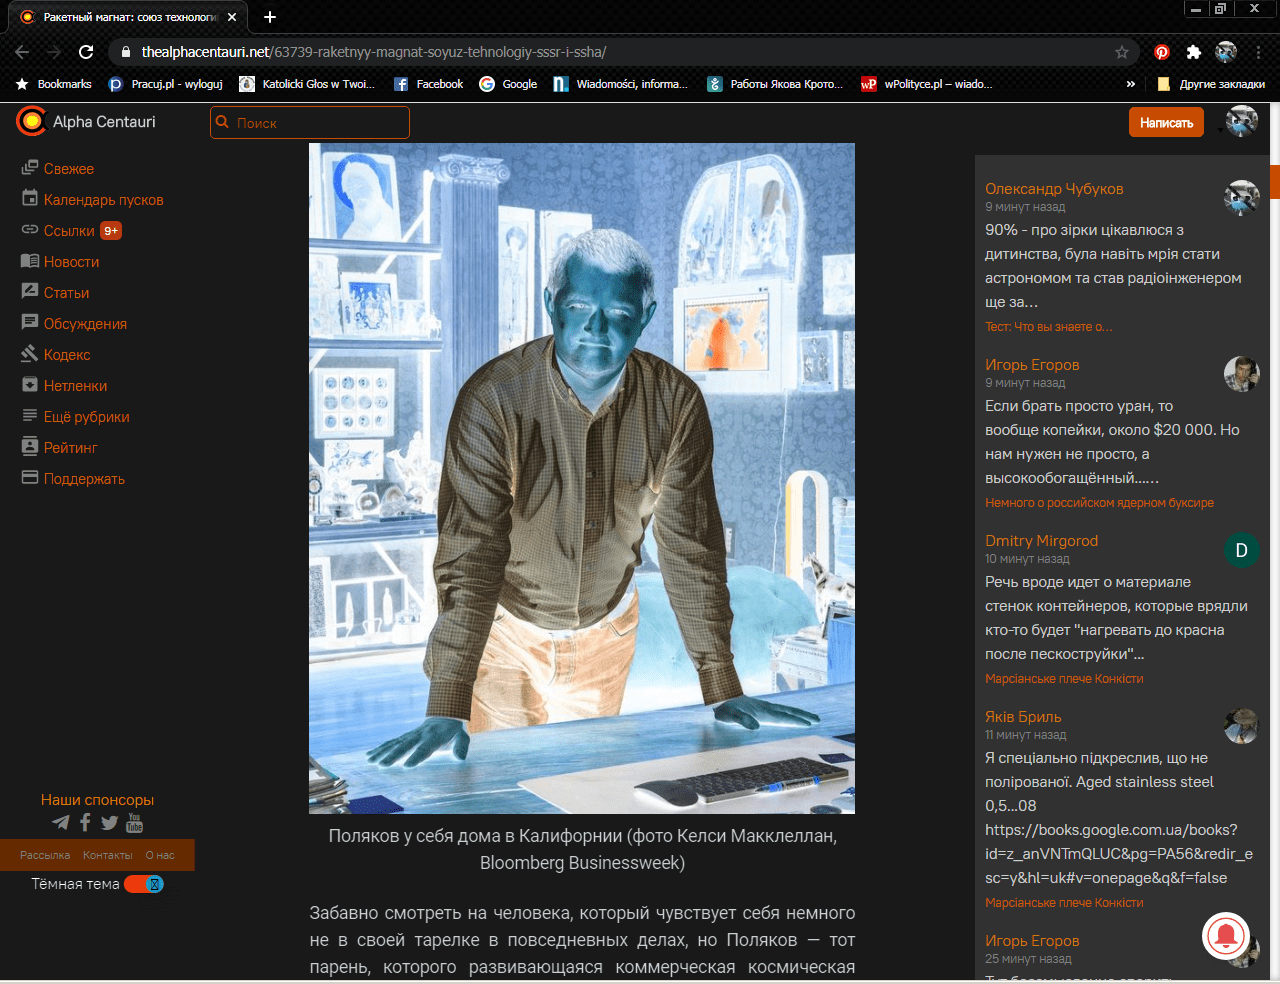Open the Telegram social icon
1280x984 pixels.
tap(61, 823)
